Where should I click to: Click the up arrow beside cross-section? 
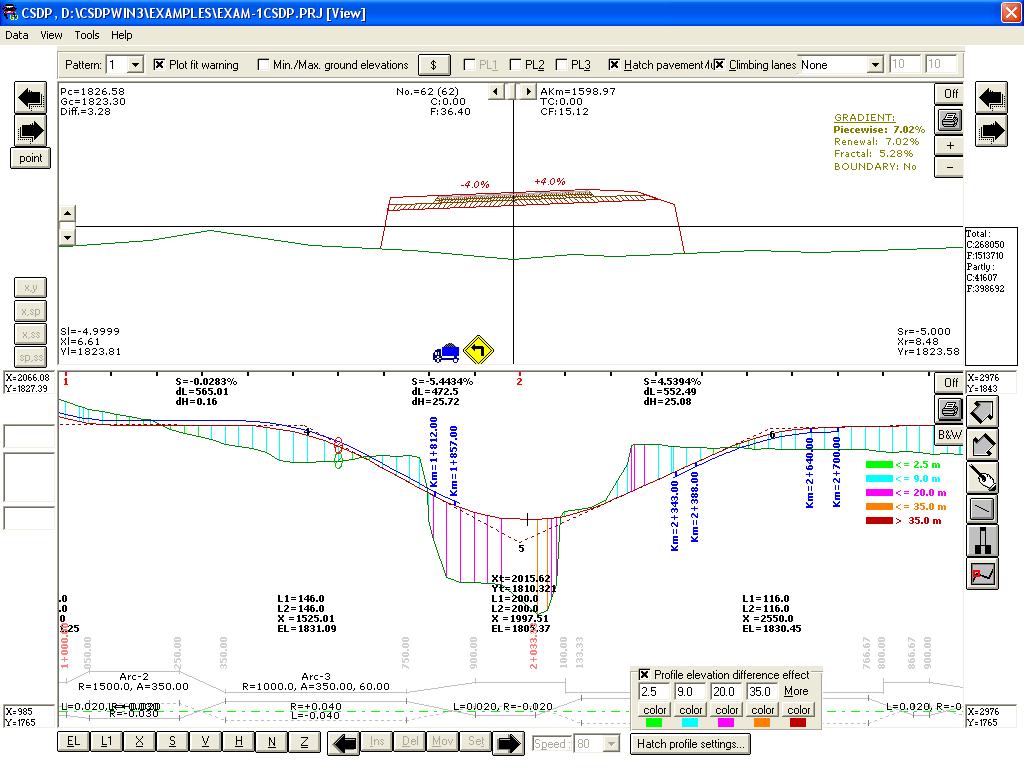(67, 214)
